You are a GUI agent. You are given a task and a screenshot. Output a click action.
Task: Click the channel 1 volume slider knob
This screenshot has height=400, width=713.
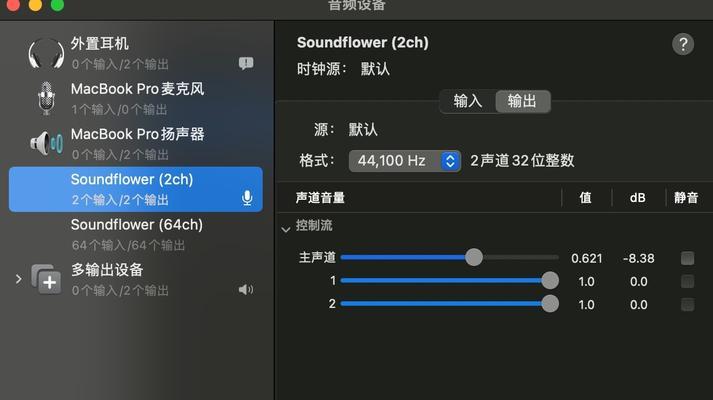(550, 280)
